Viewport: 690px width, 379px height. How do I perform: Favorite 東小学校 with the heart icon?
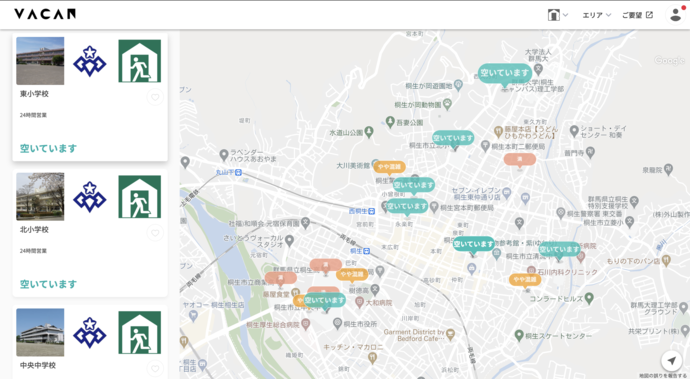(155, 97)
